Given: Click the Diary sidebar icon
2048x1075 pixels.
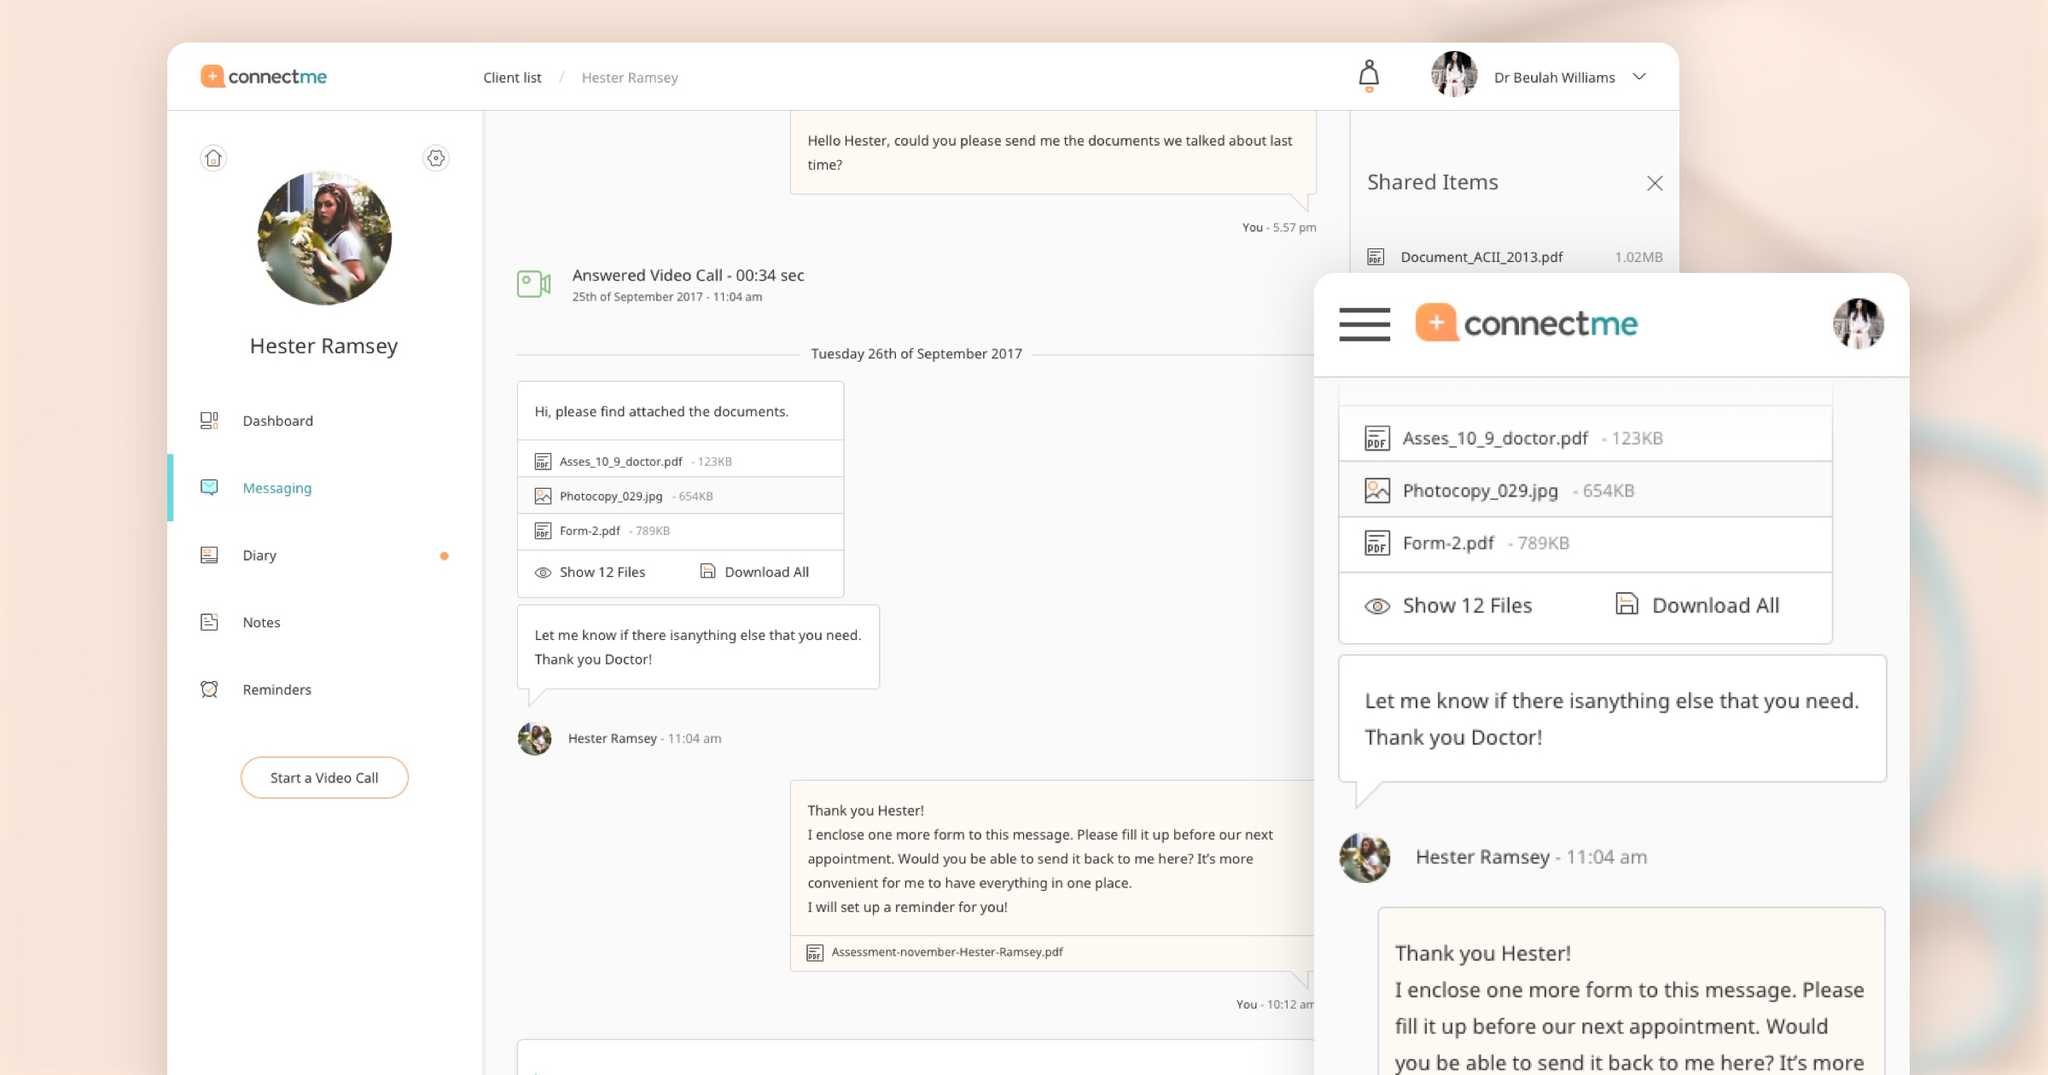Looking at the screenshot, I should click(x=209, y=555).
